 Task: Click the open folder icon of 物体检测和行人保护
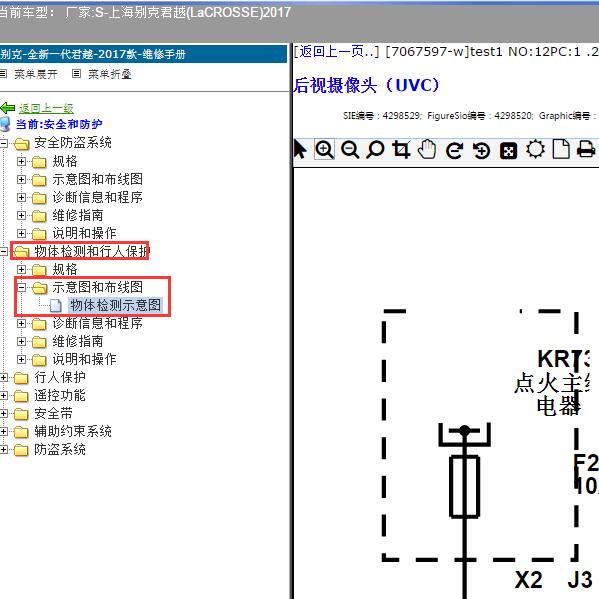point(21,251)
